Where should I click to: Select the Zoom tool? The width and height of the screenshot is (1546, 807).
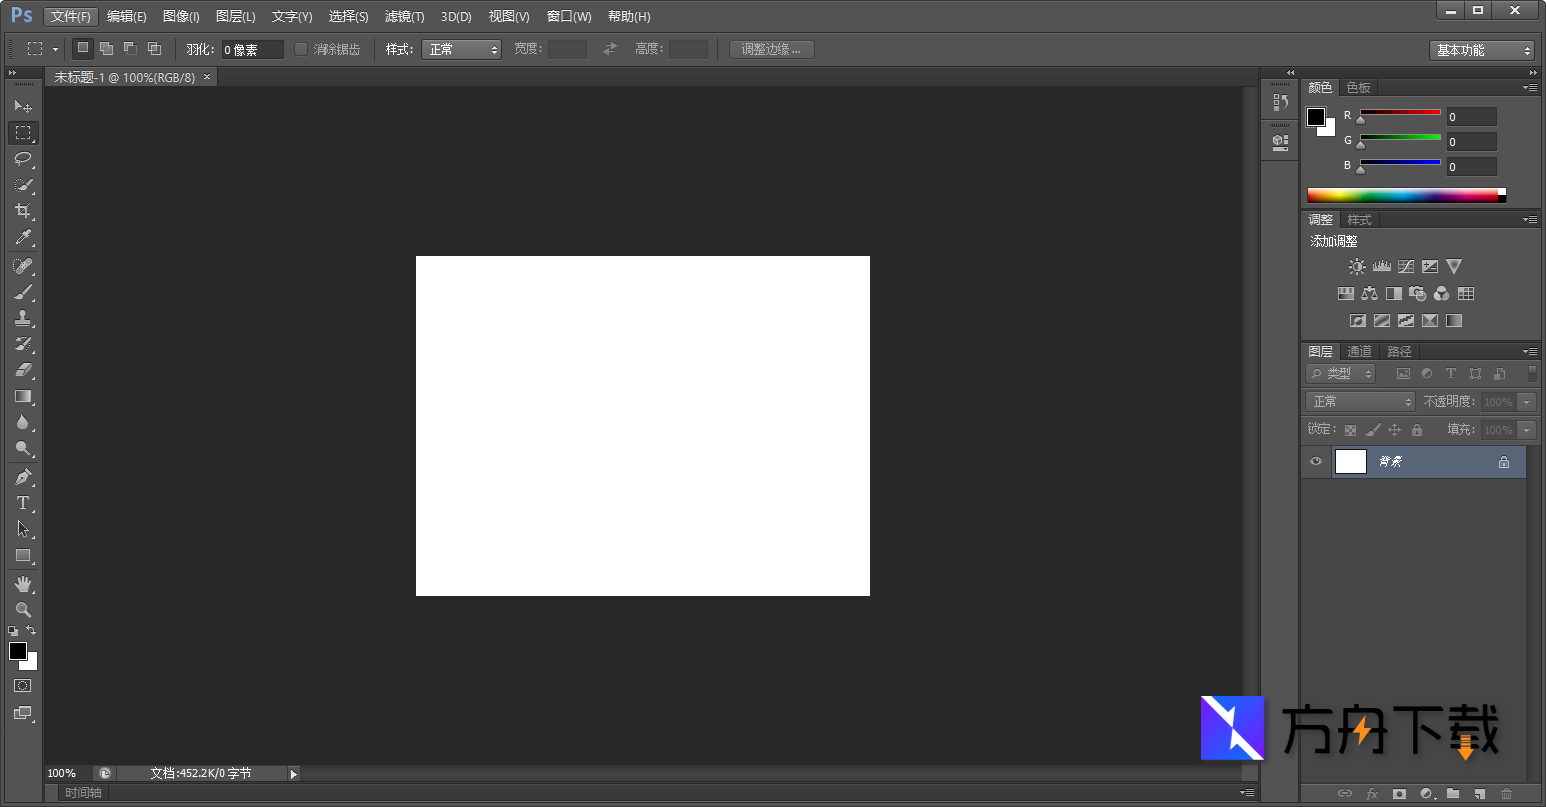point(22,609)
